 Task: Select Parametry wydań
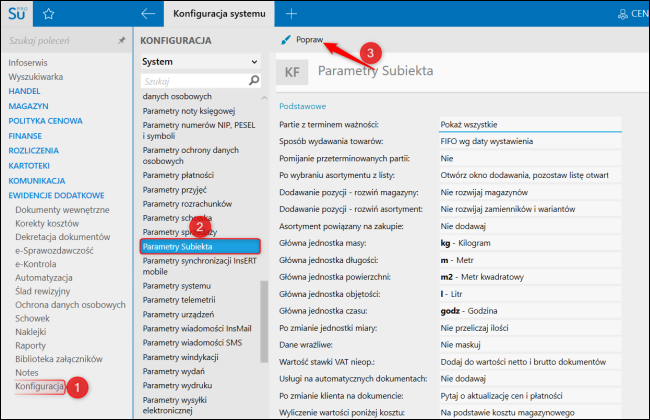click(x=174, y=371)
